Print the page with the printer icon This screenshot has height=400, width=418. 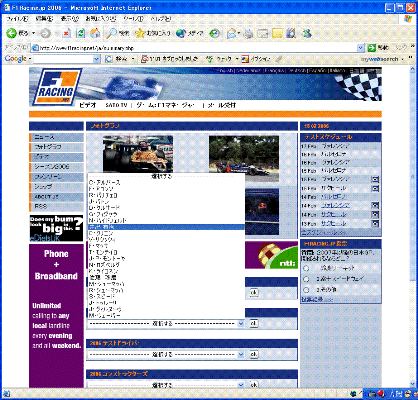coord(248,33)
